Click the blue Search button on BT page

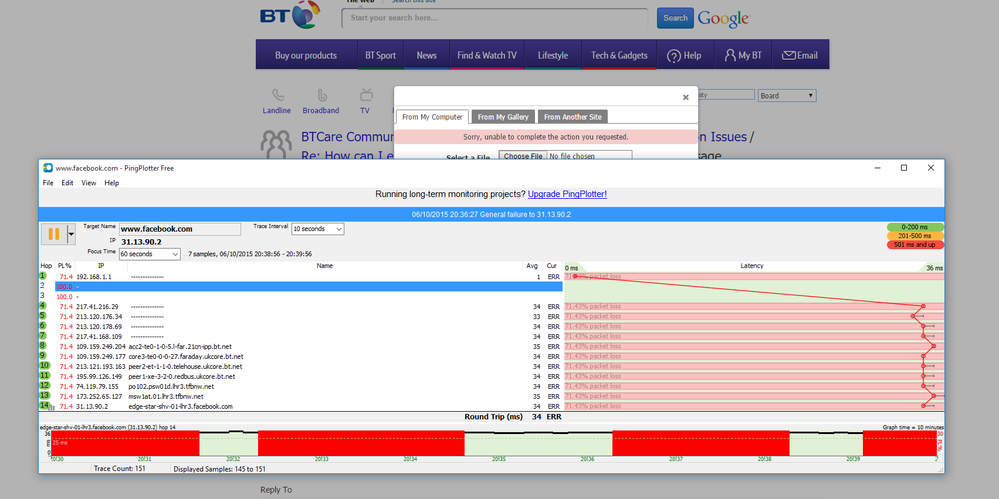675,18
